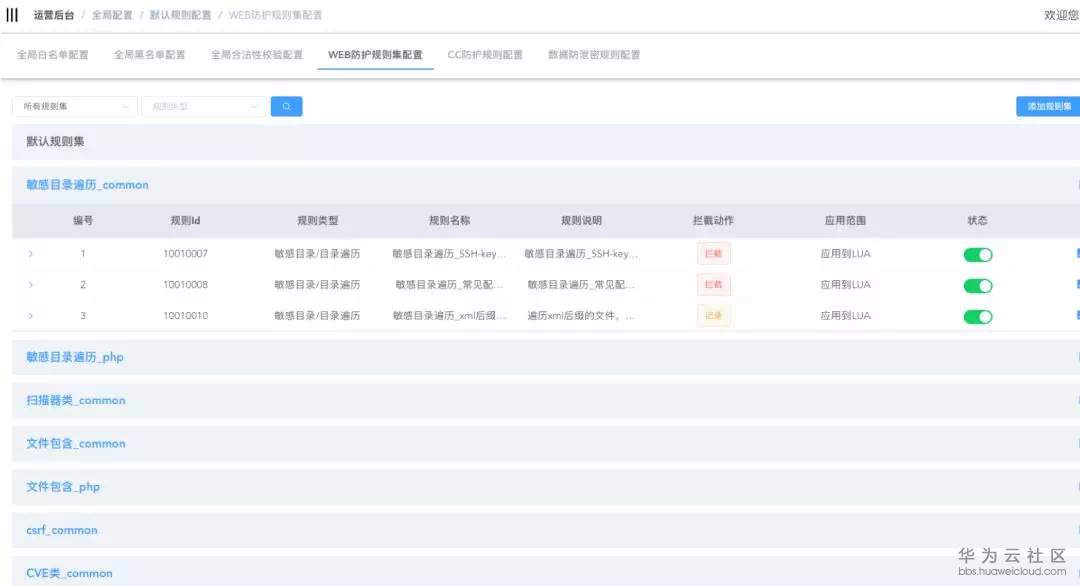Click rule name 敏感目录遍历_SSH-key cell
The height and width of the screenshot is (586, 1080).
click(x=449, y=254)
